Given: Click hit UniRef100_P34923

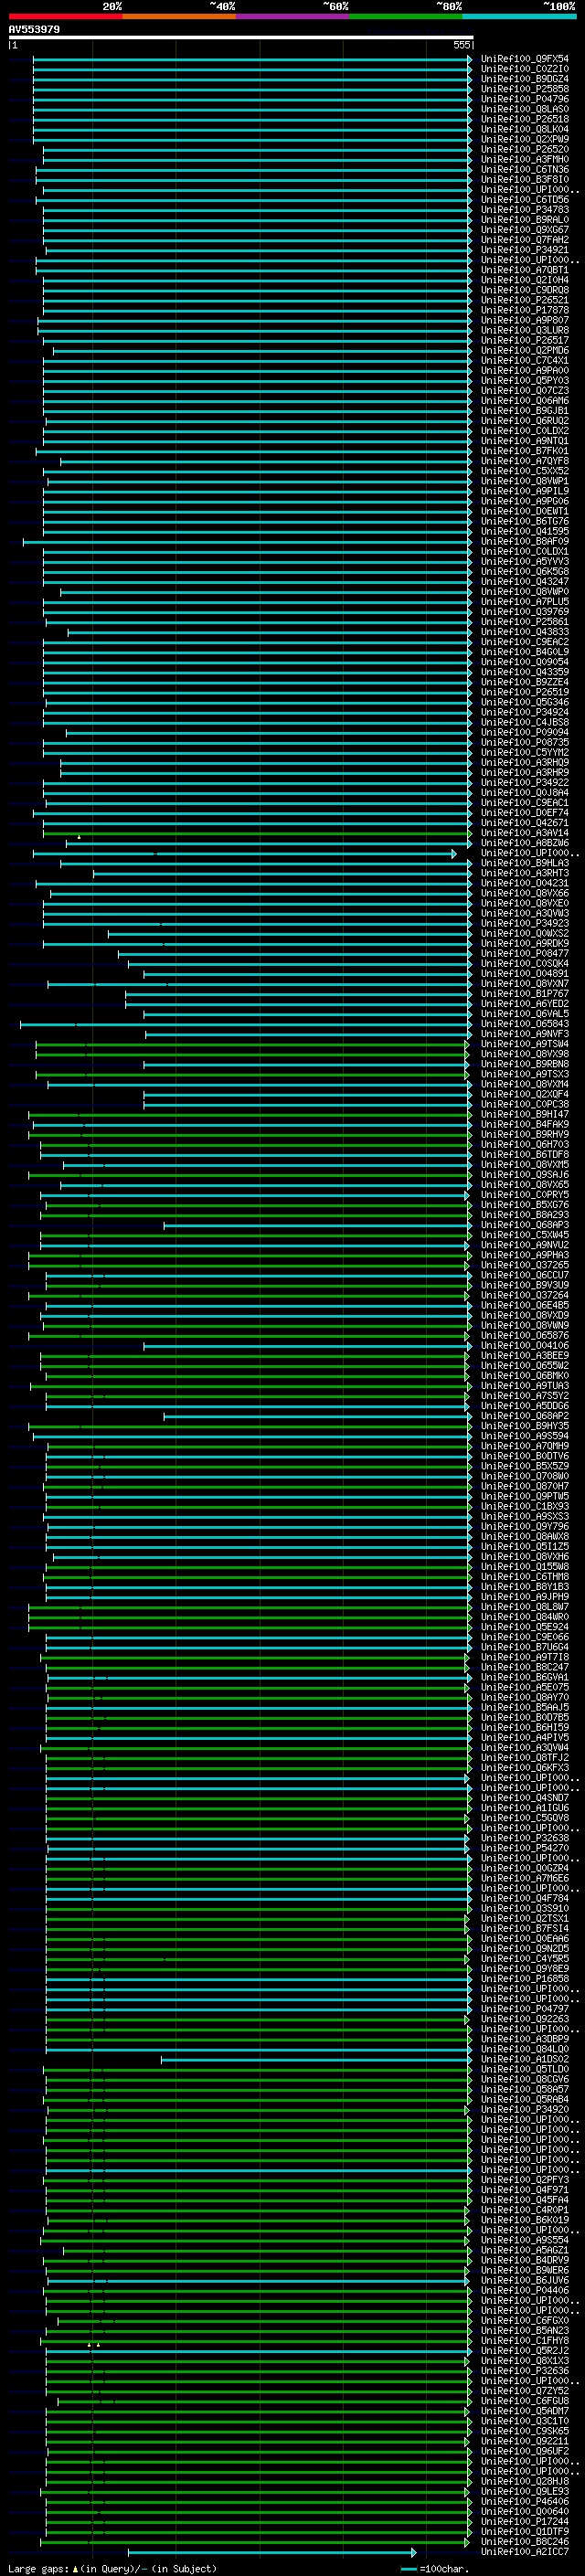Looking at the screenshot, I should pos(525,923).
